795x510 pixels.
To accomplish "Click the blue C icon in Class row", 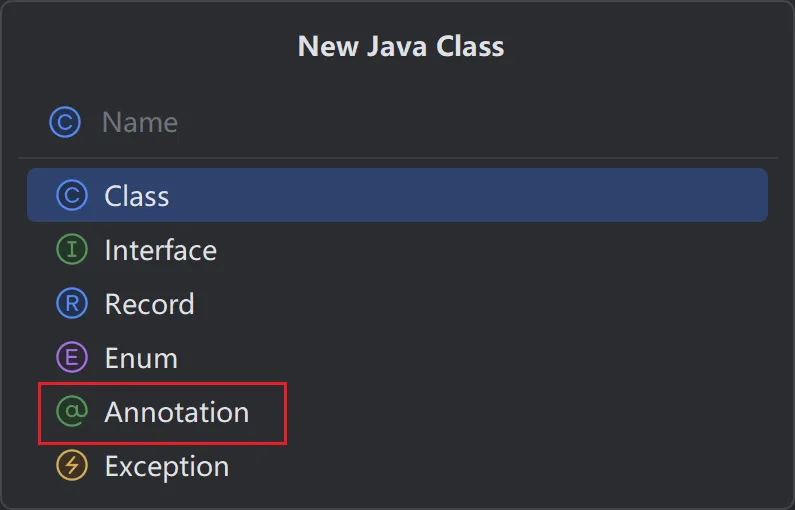I will coord(72,196).
